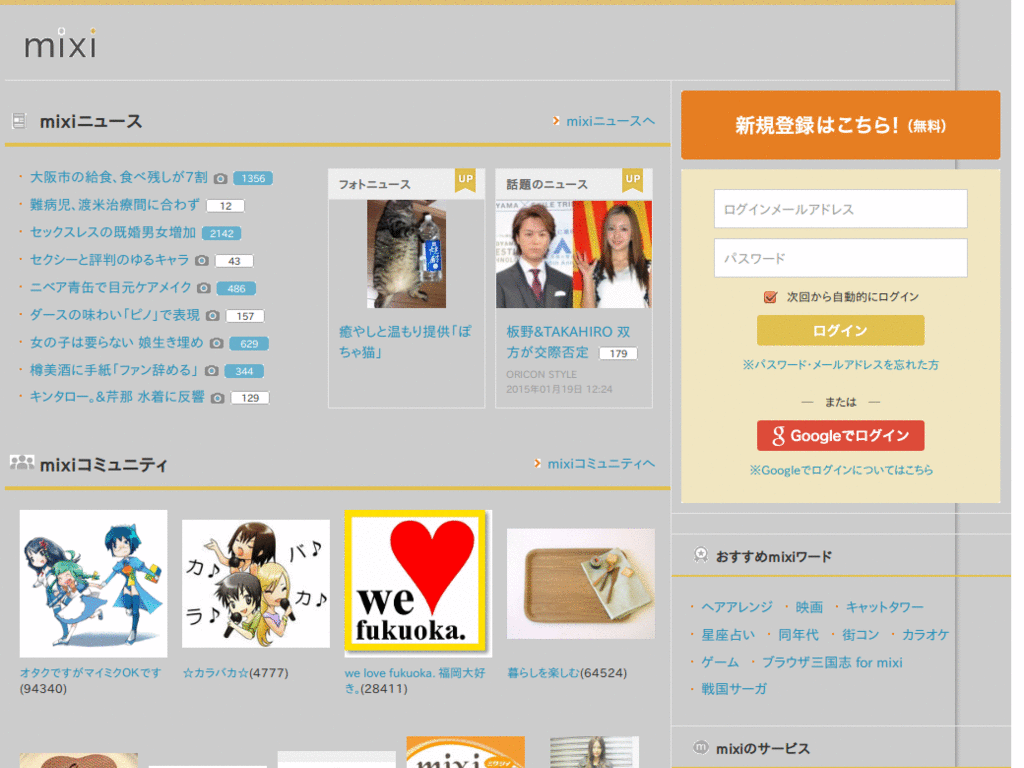The width and height of the screenshot is (1024, 768).
Task: Click the Googleでログイン button
Action: click(840, 436)
